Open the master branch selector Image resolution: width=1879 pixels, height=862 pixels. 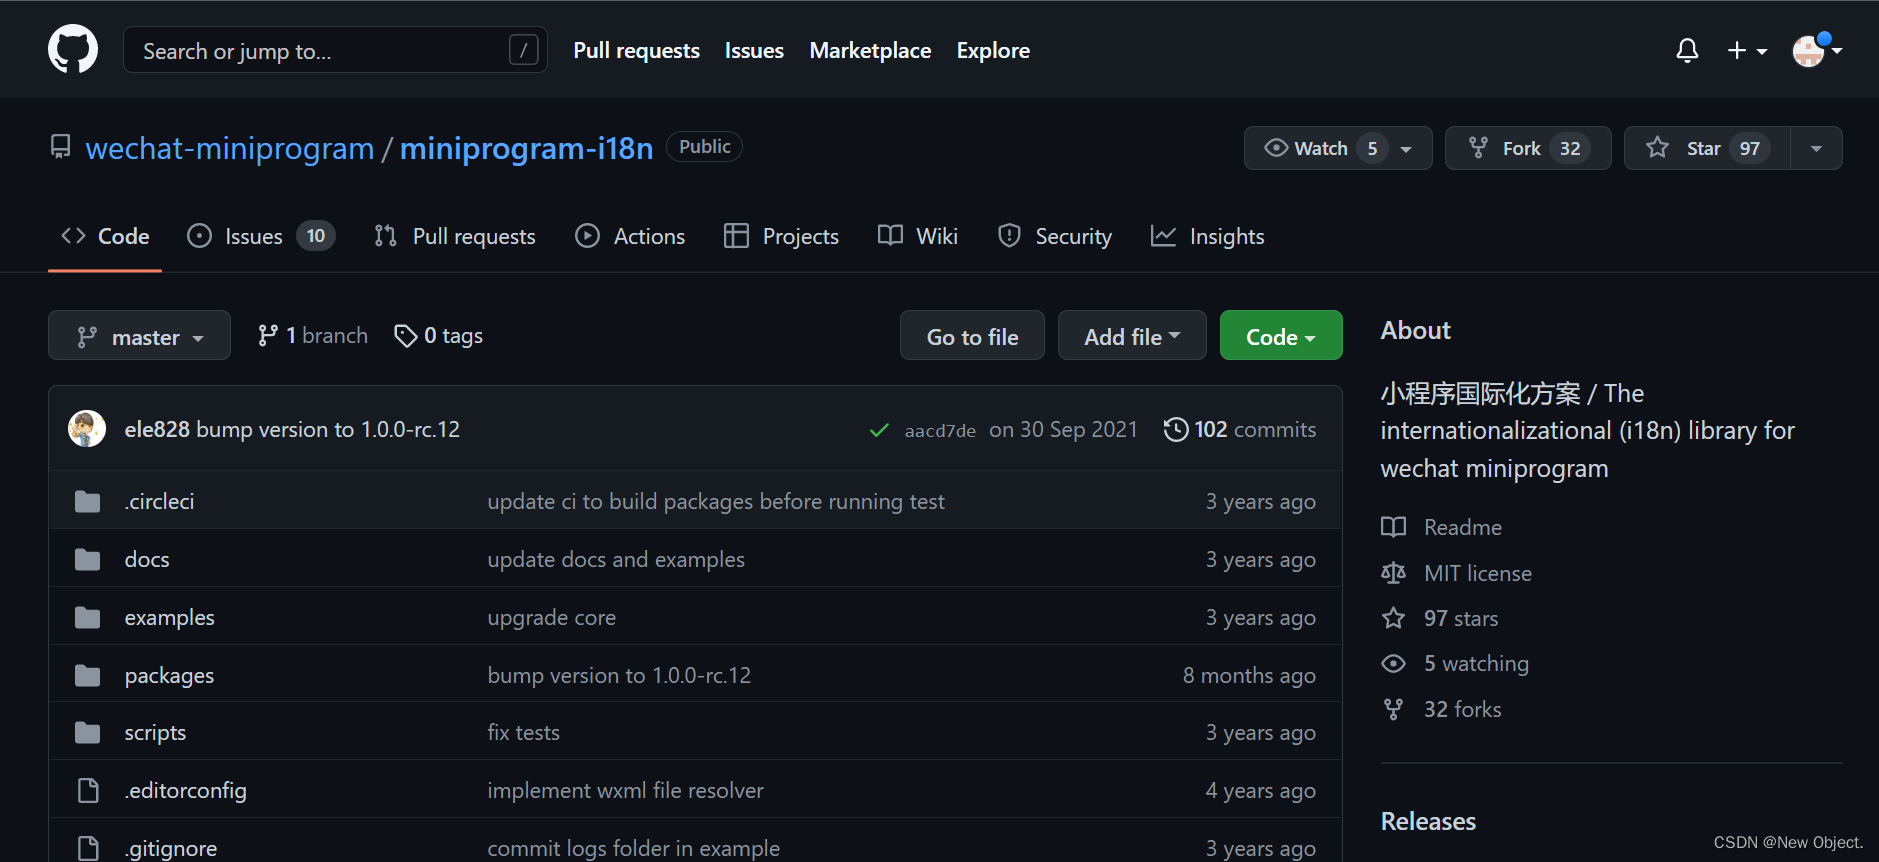pyautogui.click(x=139, y=336)
